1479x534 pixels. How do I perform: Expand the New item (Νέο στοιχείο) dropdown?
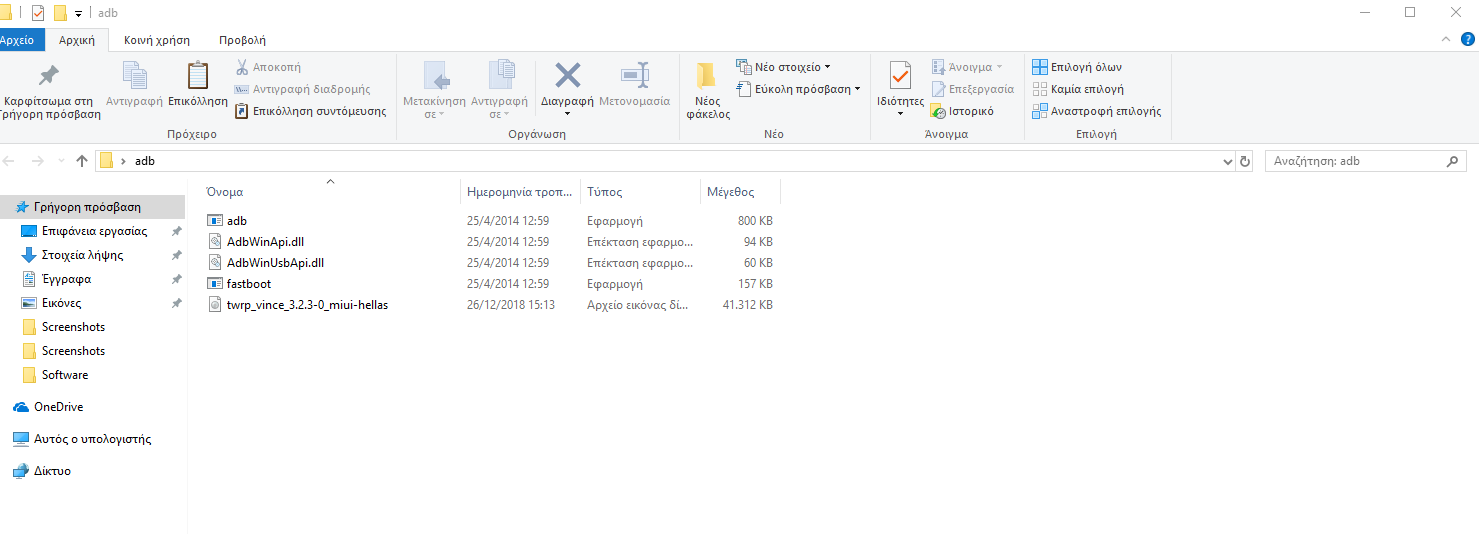coord(785,67)
